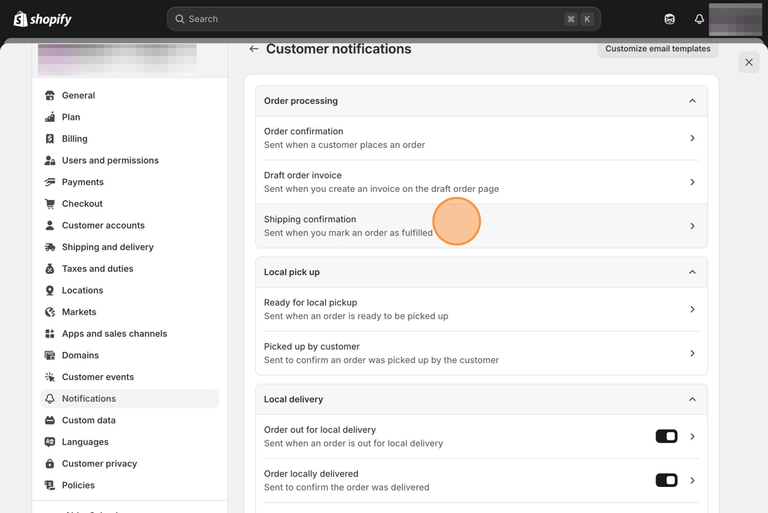The width and height of the screenshot is (768, 513).
Task: Disable Order locally delivered notification toggle
Action: [666, 480]
